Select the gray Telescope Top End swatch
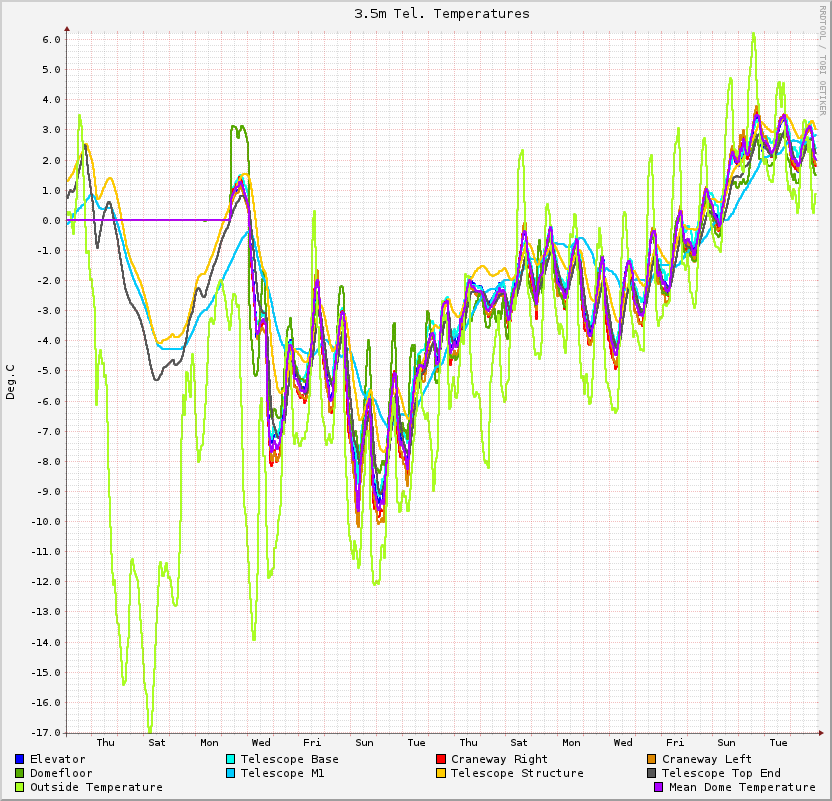This screenshot has height=801, width=832. 652,774
